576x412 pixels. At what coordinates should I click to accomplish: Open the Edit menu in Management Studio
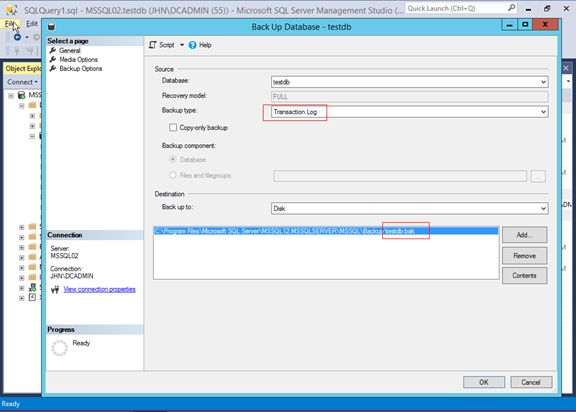coord(32,24)
